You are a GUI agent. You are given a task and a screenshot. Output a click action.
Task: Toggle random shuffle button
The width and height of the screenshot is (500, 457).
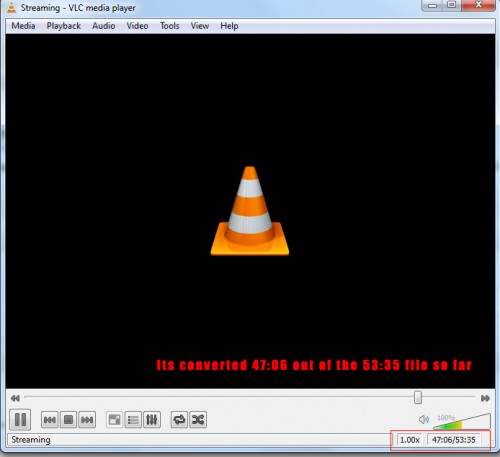(x=198, y=420)
